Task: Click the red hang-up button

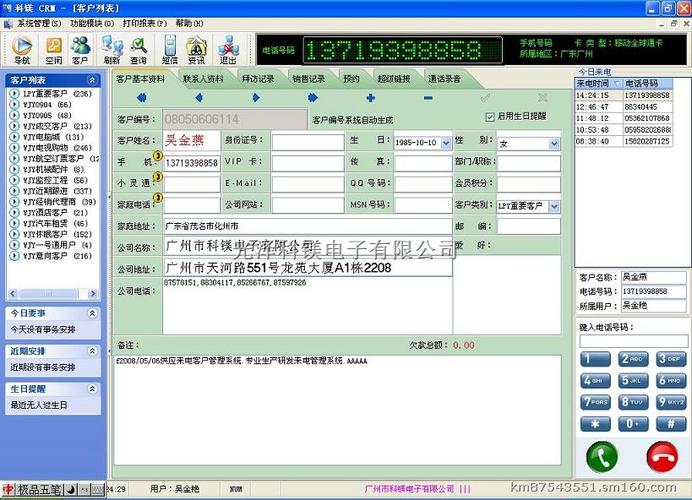Action: coord(662,456)
